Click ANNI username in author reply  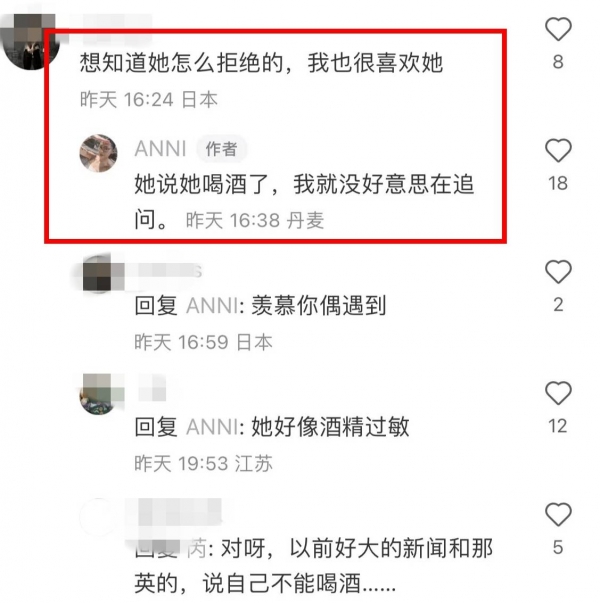[160, 149]
